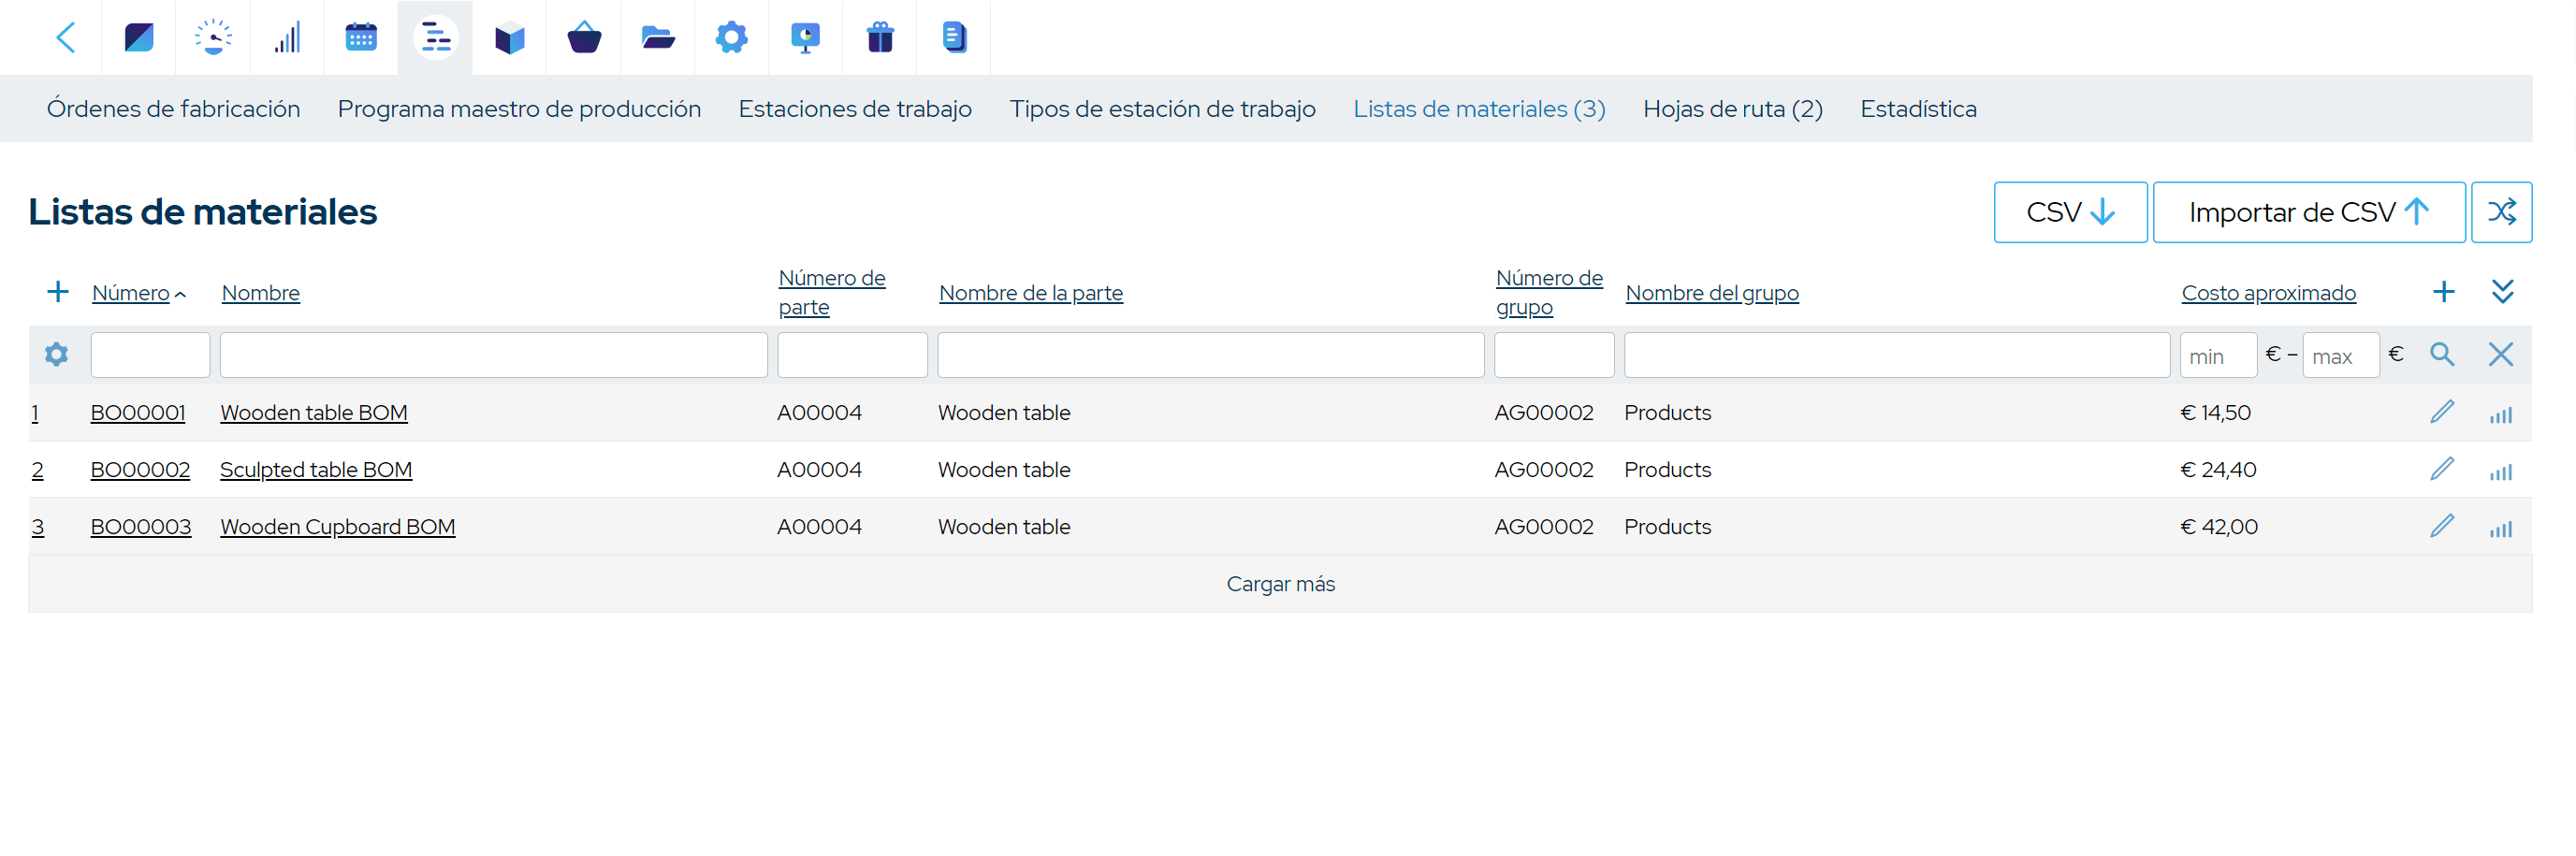The image size is (2576, 856).
Task: Edit Wooden table BOM with pencil icon
Action: tap(2442, 412)
